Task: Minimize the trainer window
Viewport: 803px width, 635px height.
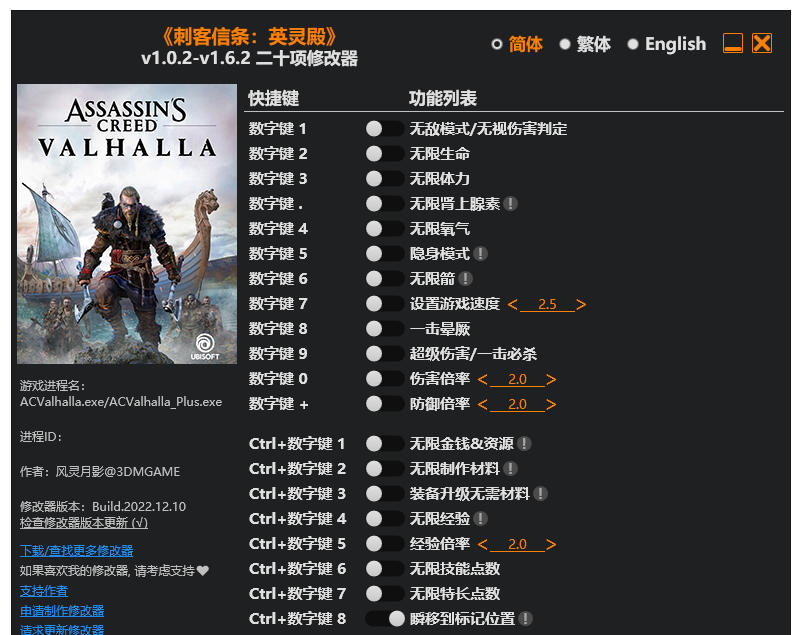Action: pos(733,44)
